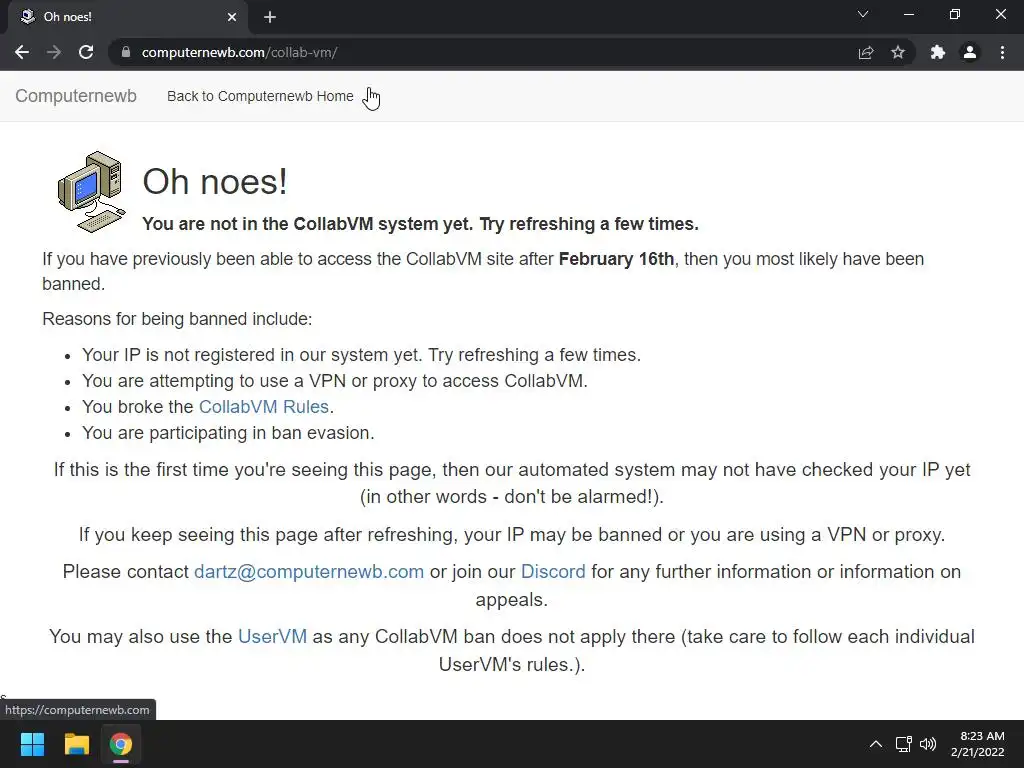Click the retro computer logo image
Screen dimensions: 1024x768
pyautogui.click(x=91, y=191)
